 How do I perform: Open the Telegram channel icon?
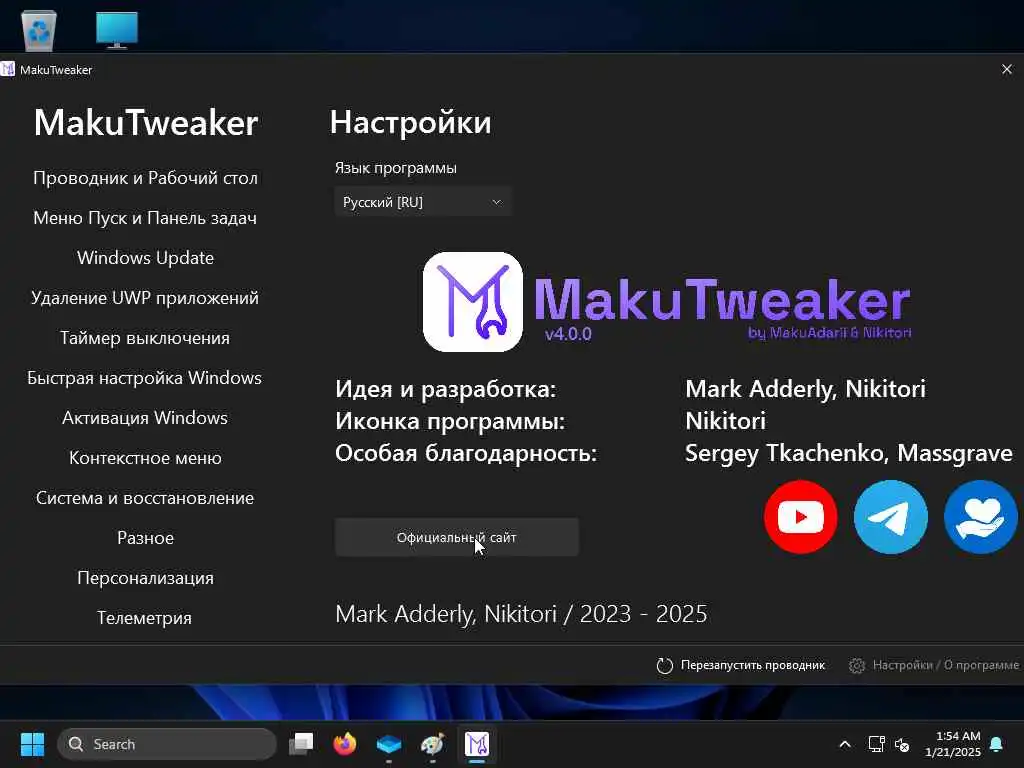point(891,517)
